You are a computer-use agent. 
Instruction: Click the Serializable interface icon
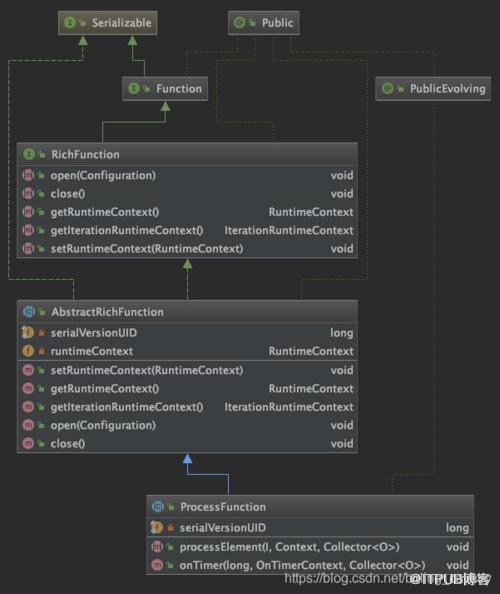point(70,23)
